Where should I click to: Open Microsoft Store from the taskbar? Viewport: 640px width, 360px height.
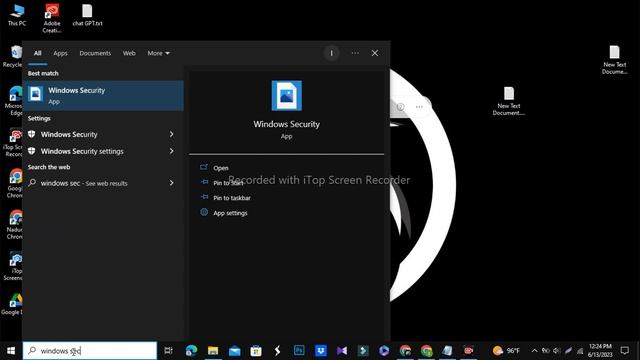[x=256, y=351]
